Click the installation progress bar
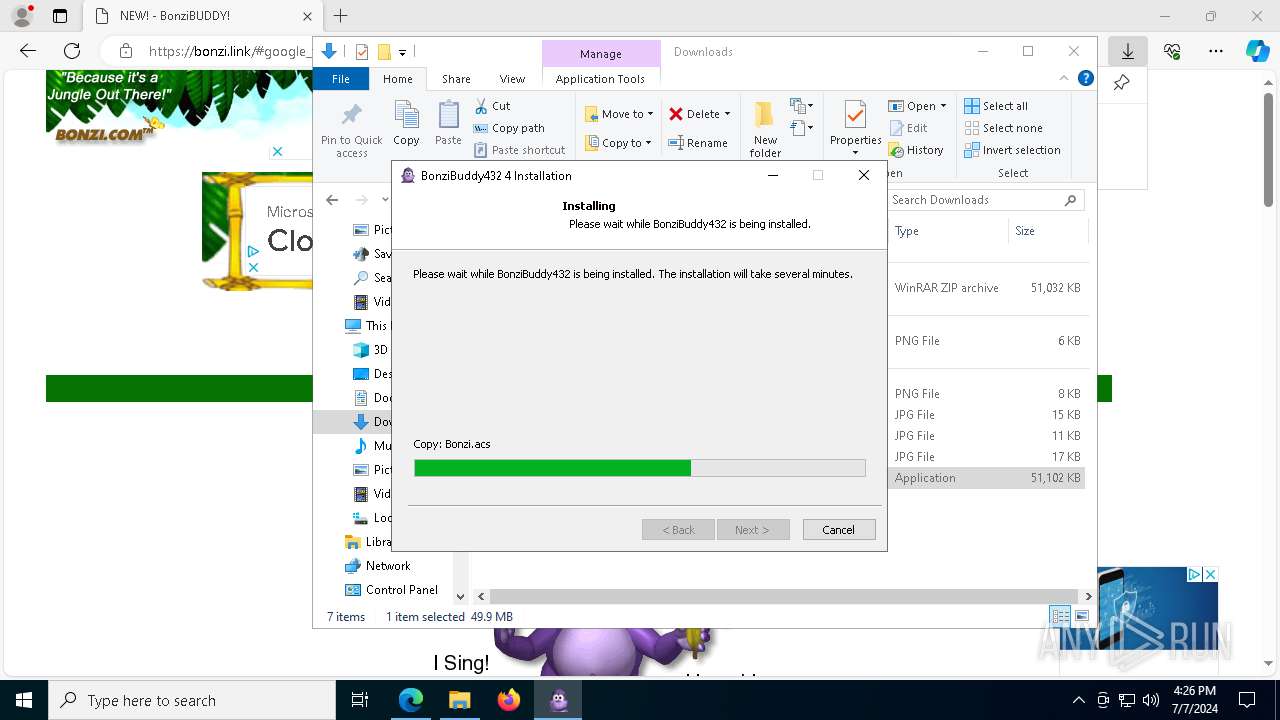This screenshot has width=1280, height=720. (640, 468)
